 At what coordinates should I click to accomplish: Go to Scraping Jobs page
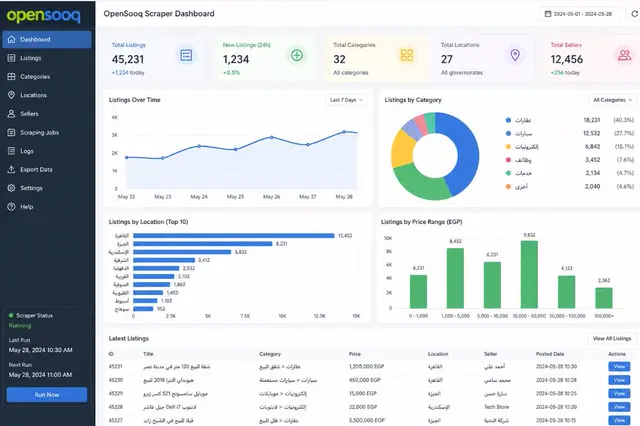(x=47, y=132)
